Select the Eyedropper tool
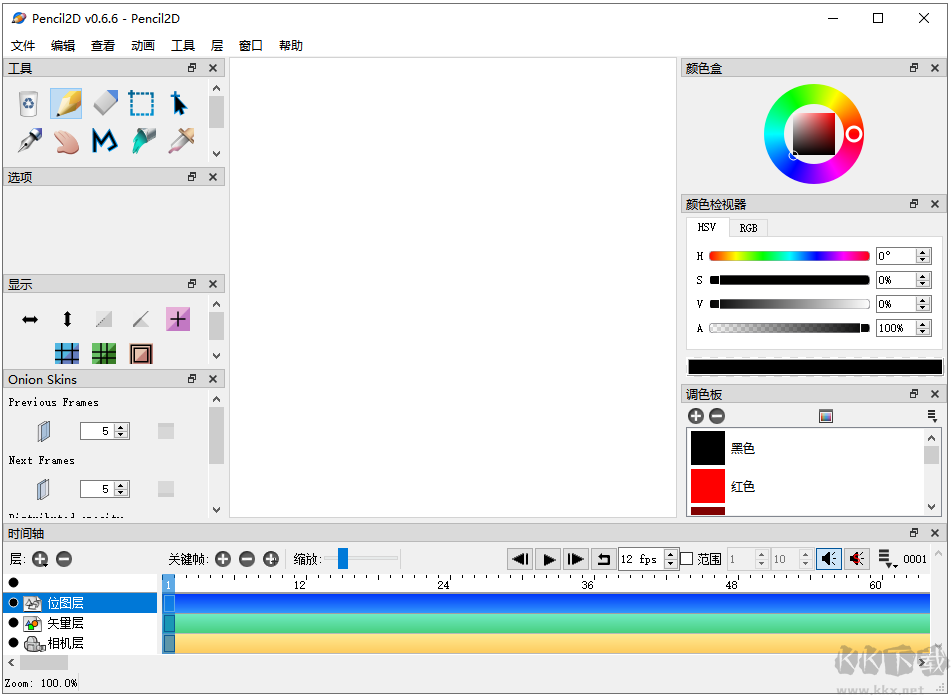 [x=179, y=142]
